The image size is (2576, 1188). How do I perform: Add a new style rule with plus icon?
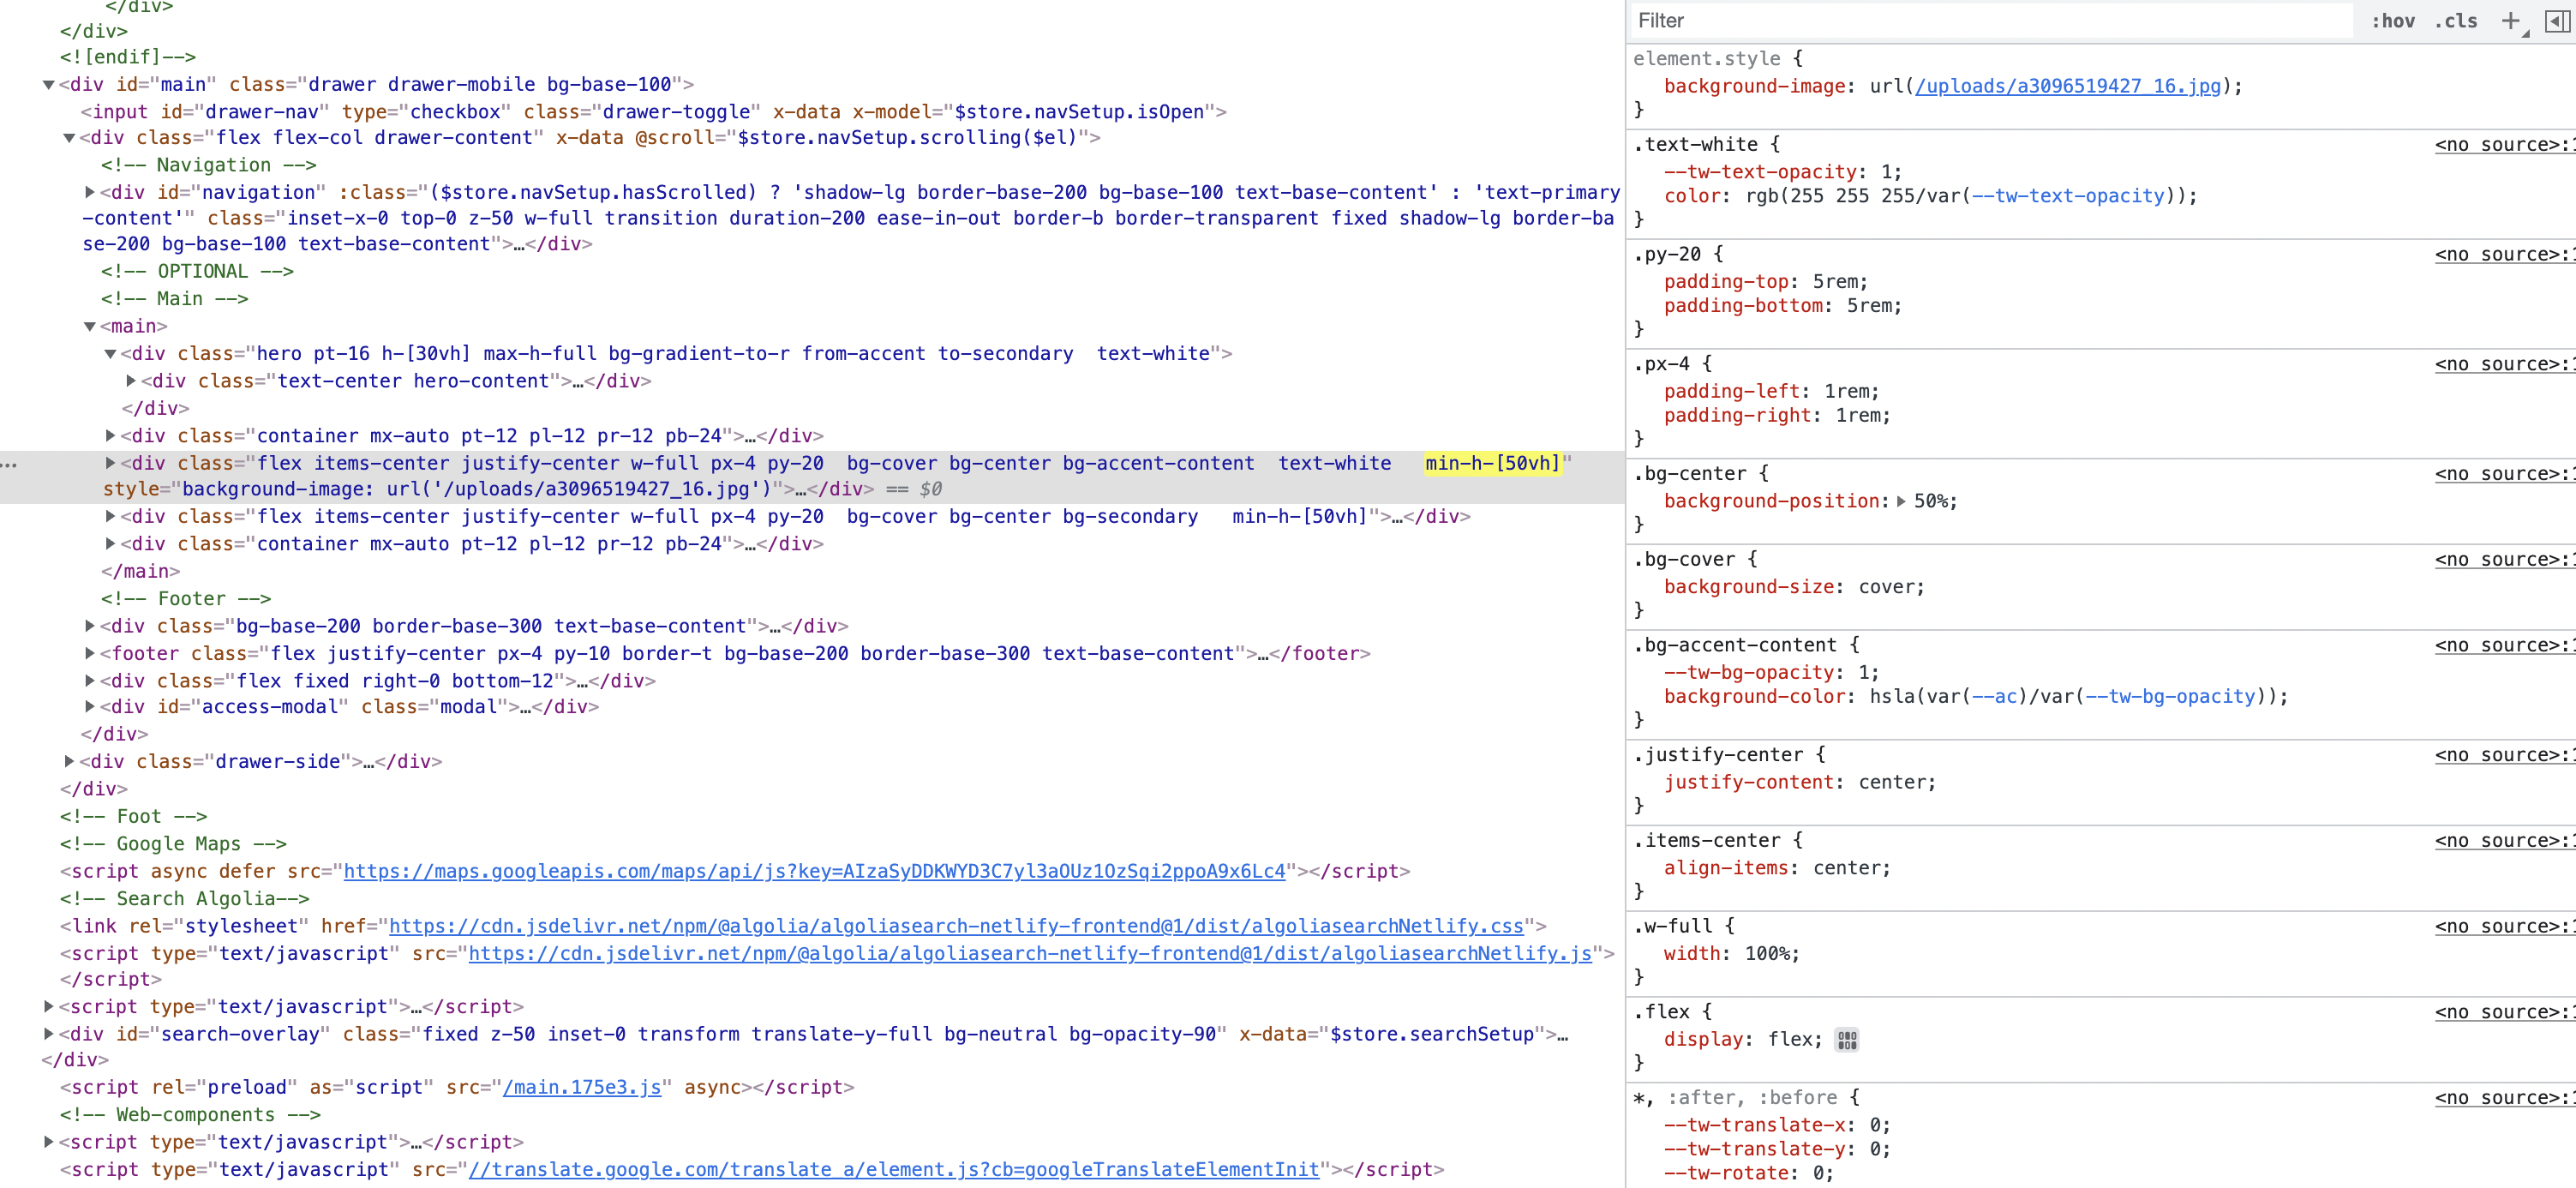2511,21
